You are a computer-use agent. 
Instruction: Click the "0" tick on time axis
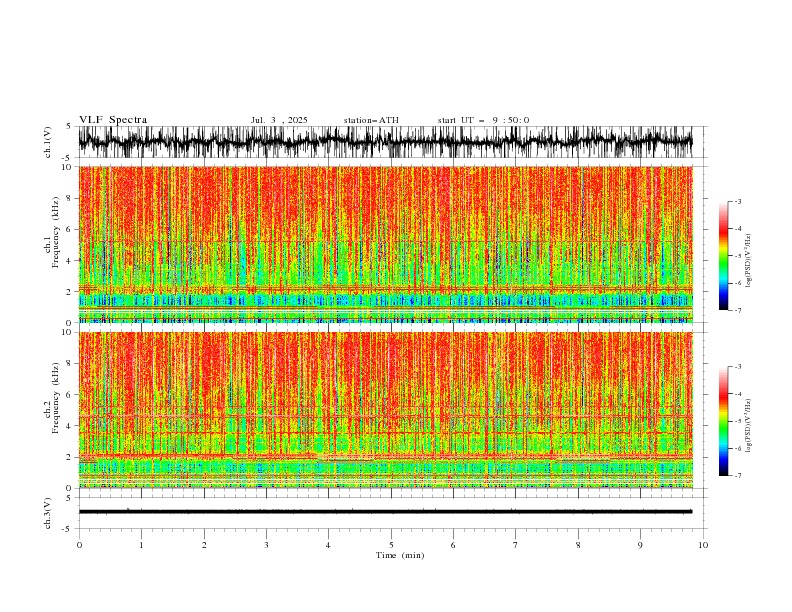click(79, 545)
